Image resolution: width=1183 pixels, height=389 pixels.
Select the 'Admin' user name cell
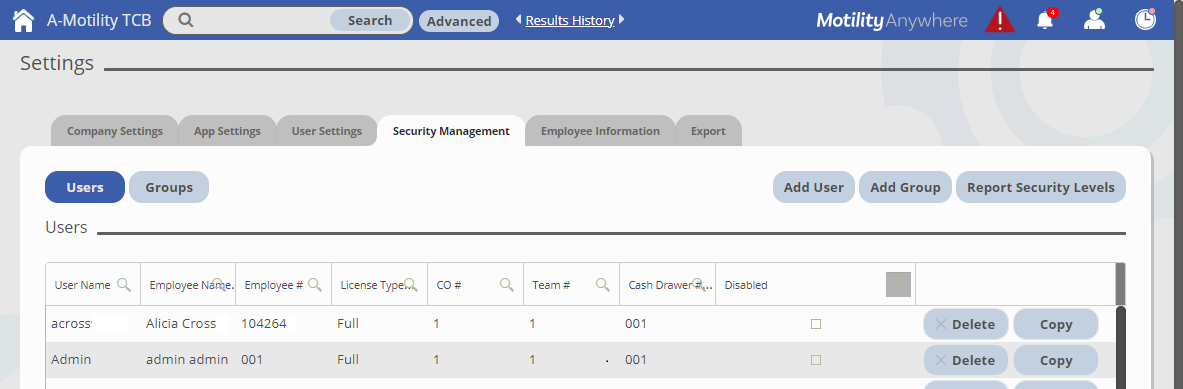click(x=93, y=360)
